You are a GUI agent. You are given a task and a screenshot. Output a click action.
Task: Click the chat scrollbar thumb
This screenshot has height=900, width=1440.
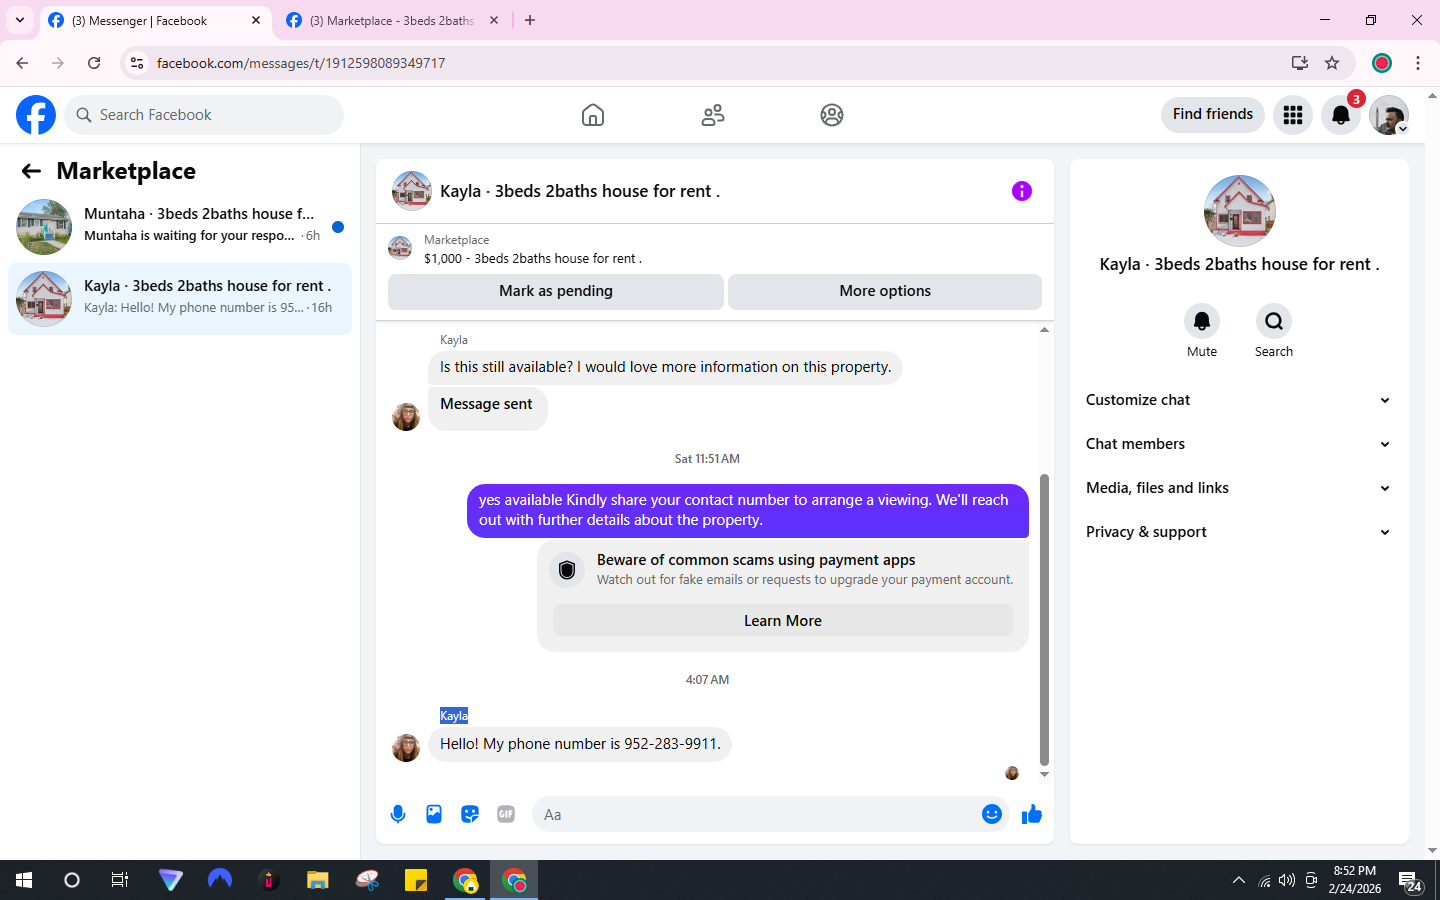click(1044, 620)
